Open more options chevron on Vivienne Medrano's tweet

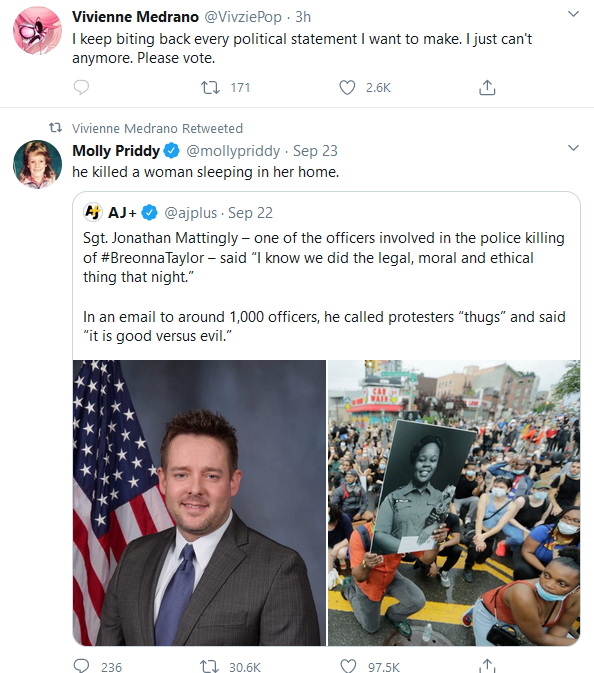573,14
